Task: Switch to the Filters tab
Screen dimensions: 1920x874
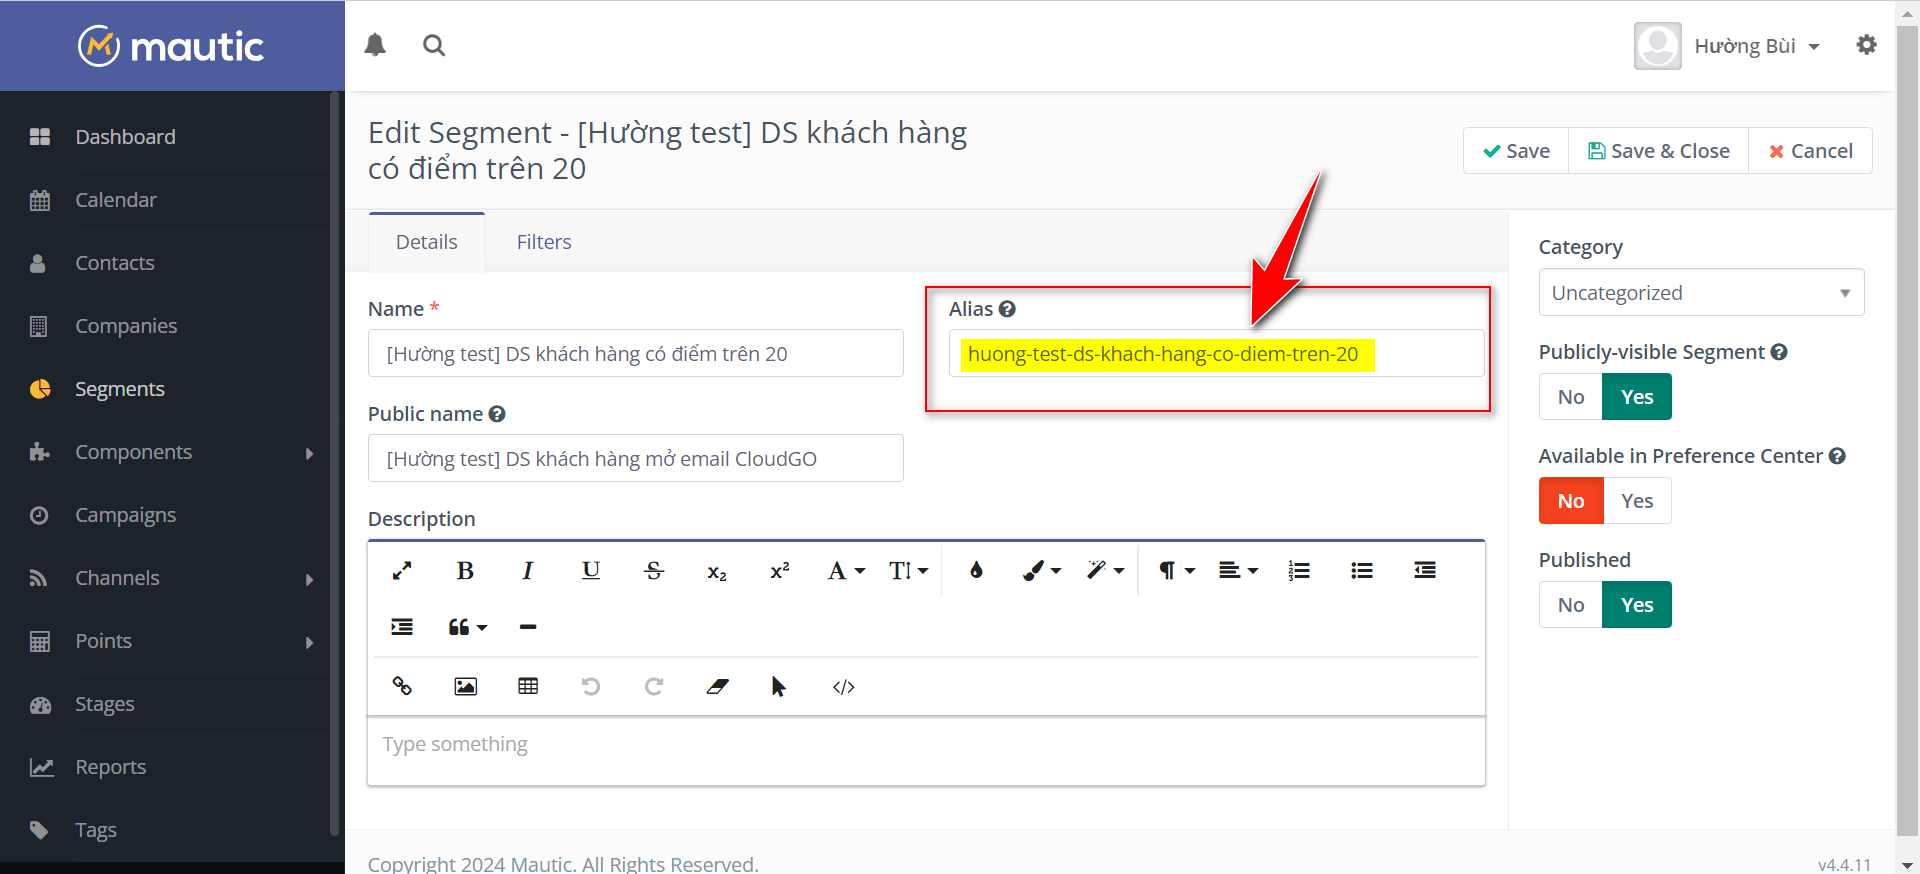Action: coord(544,242)
